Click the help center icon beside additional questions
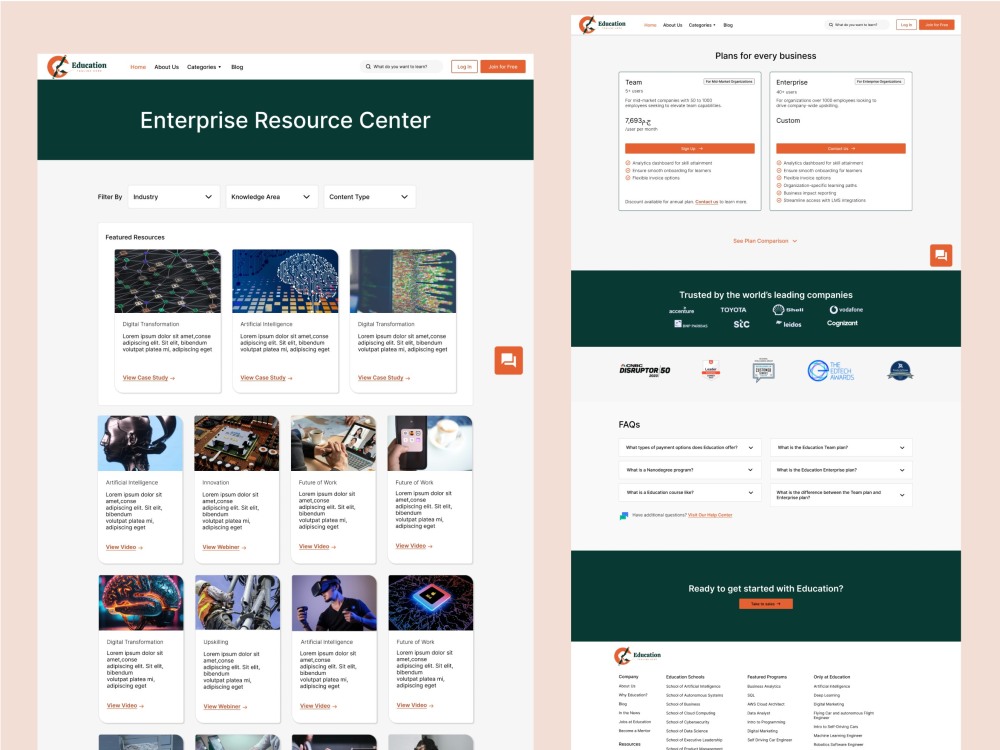The width and height of the screenshot is (1000, 750). pos(624,515)
